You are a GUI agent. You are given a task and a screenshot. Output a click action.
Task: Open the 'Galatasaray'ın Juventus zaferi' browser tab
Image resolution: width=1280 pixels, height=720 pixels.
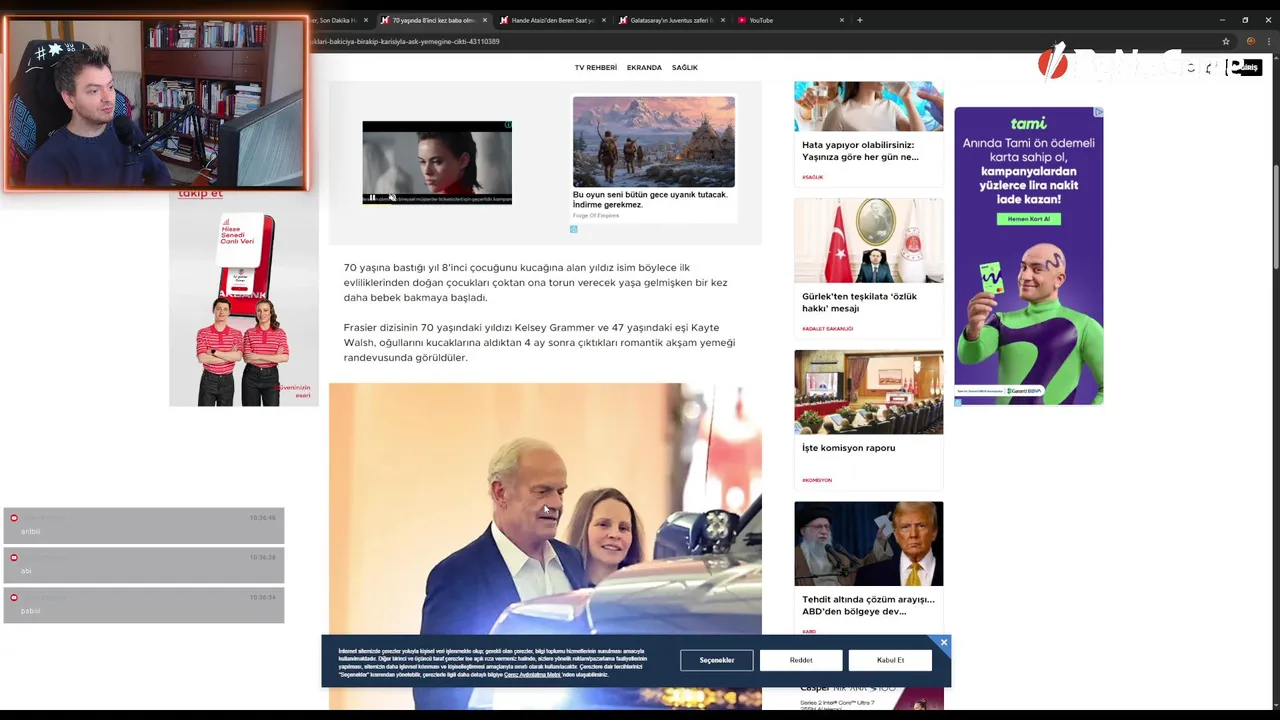671,20
